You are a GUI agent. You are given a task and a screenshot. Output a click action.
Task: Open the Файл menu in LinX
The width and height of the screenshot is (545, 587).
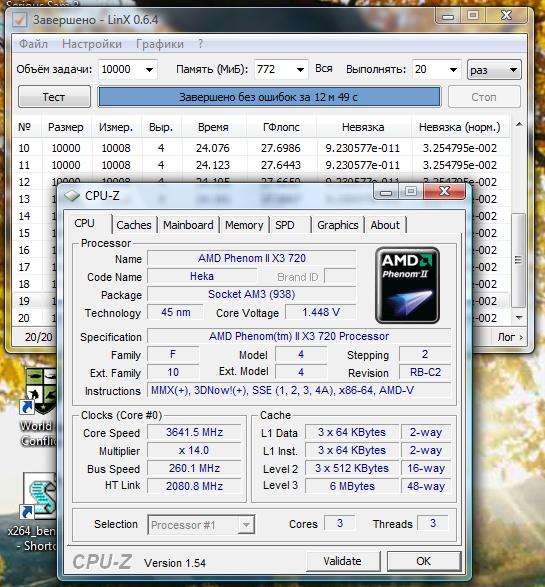pyautogui.click(x=33, y=44)
